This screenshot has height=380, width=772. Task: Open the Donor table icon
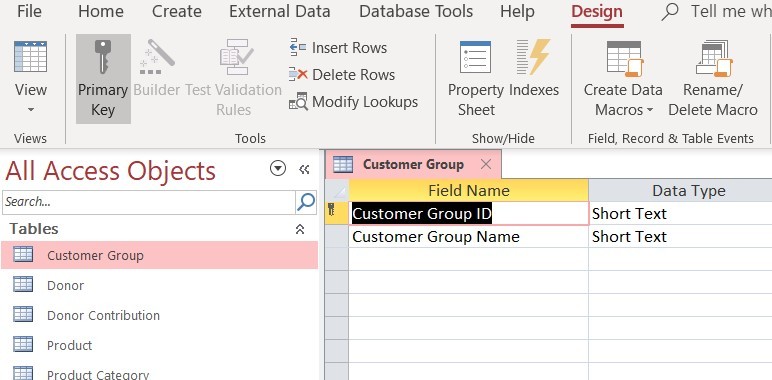23,285
